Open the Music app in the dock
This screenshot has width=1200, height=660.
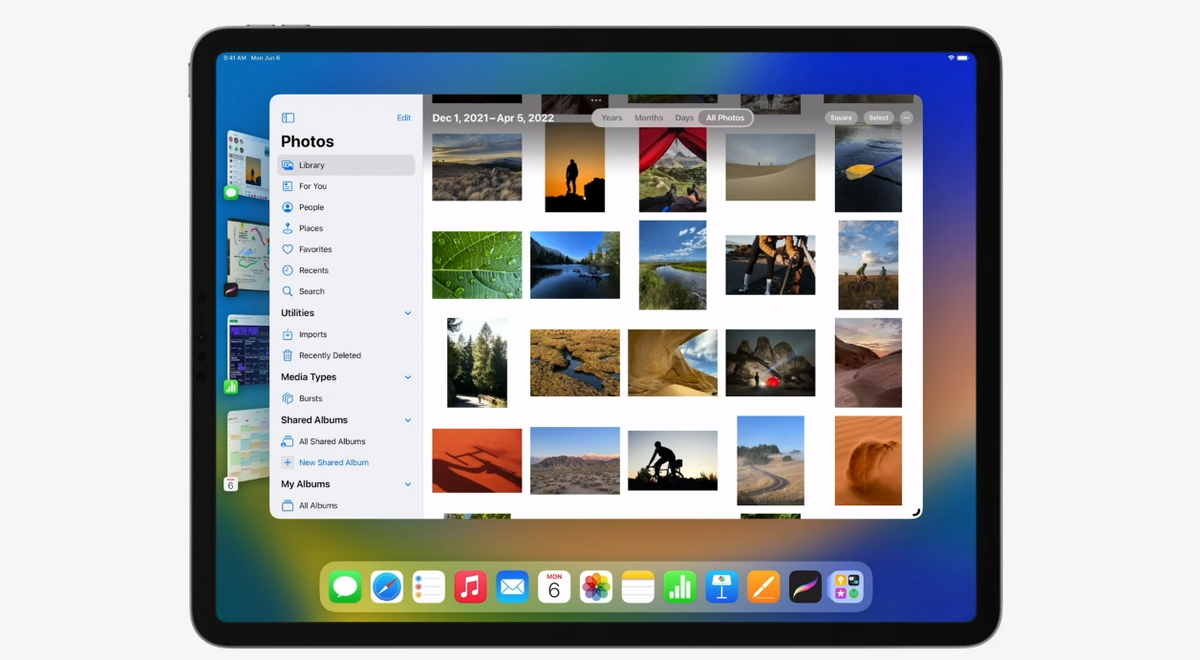pyautogui.click(x=471, y=586)
